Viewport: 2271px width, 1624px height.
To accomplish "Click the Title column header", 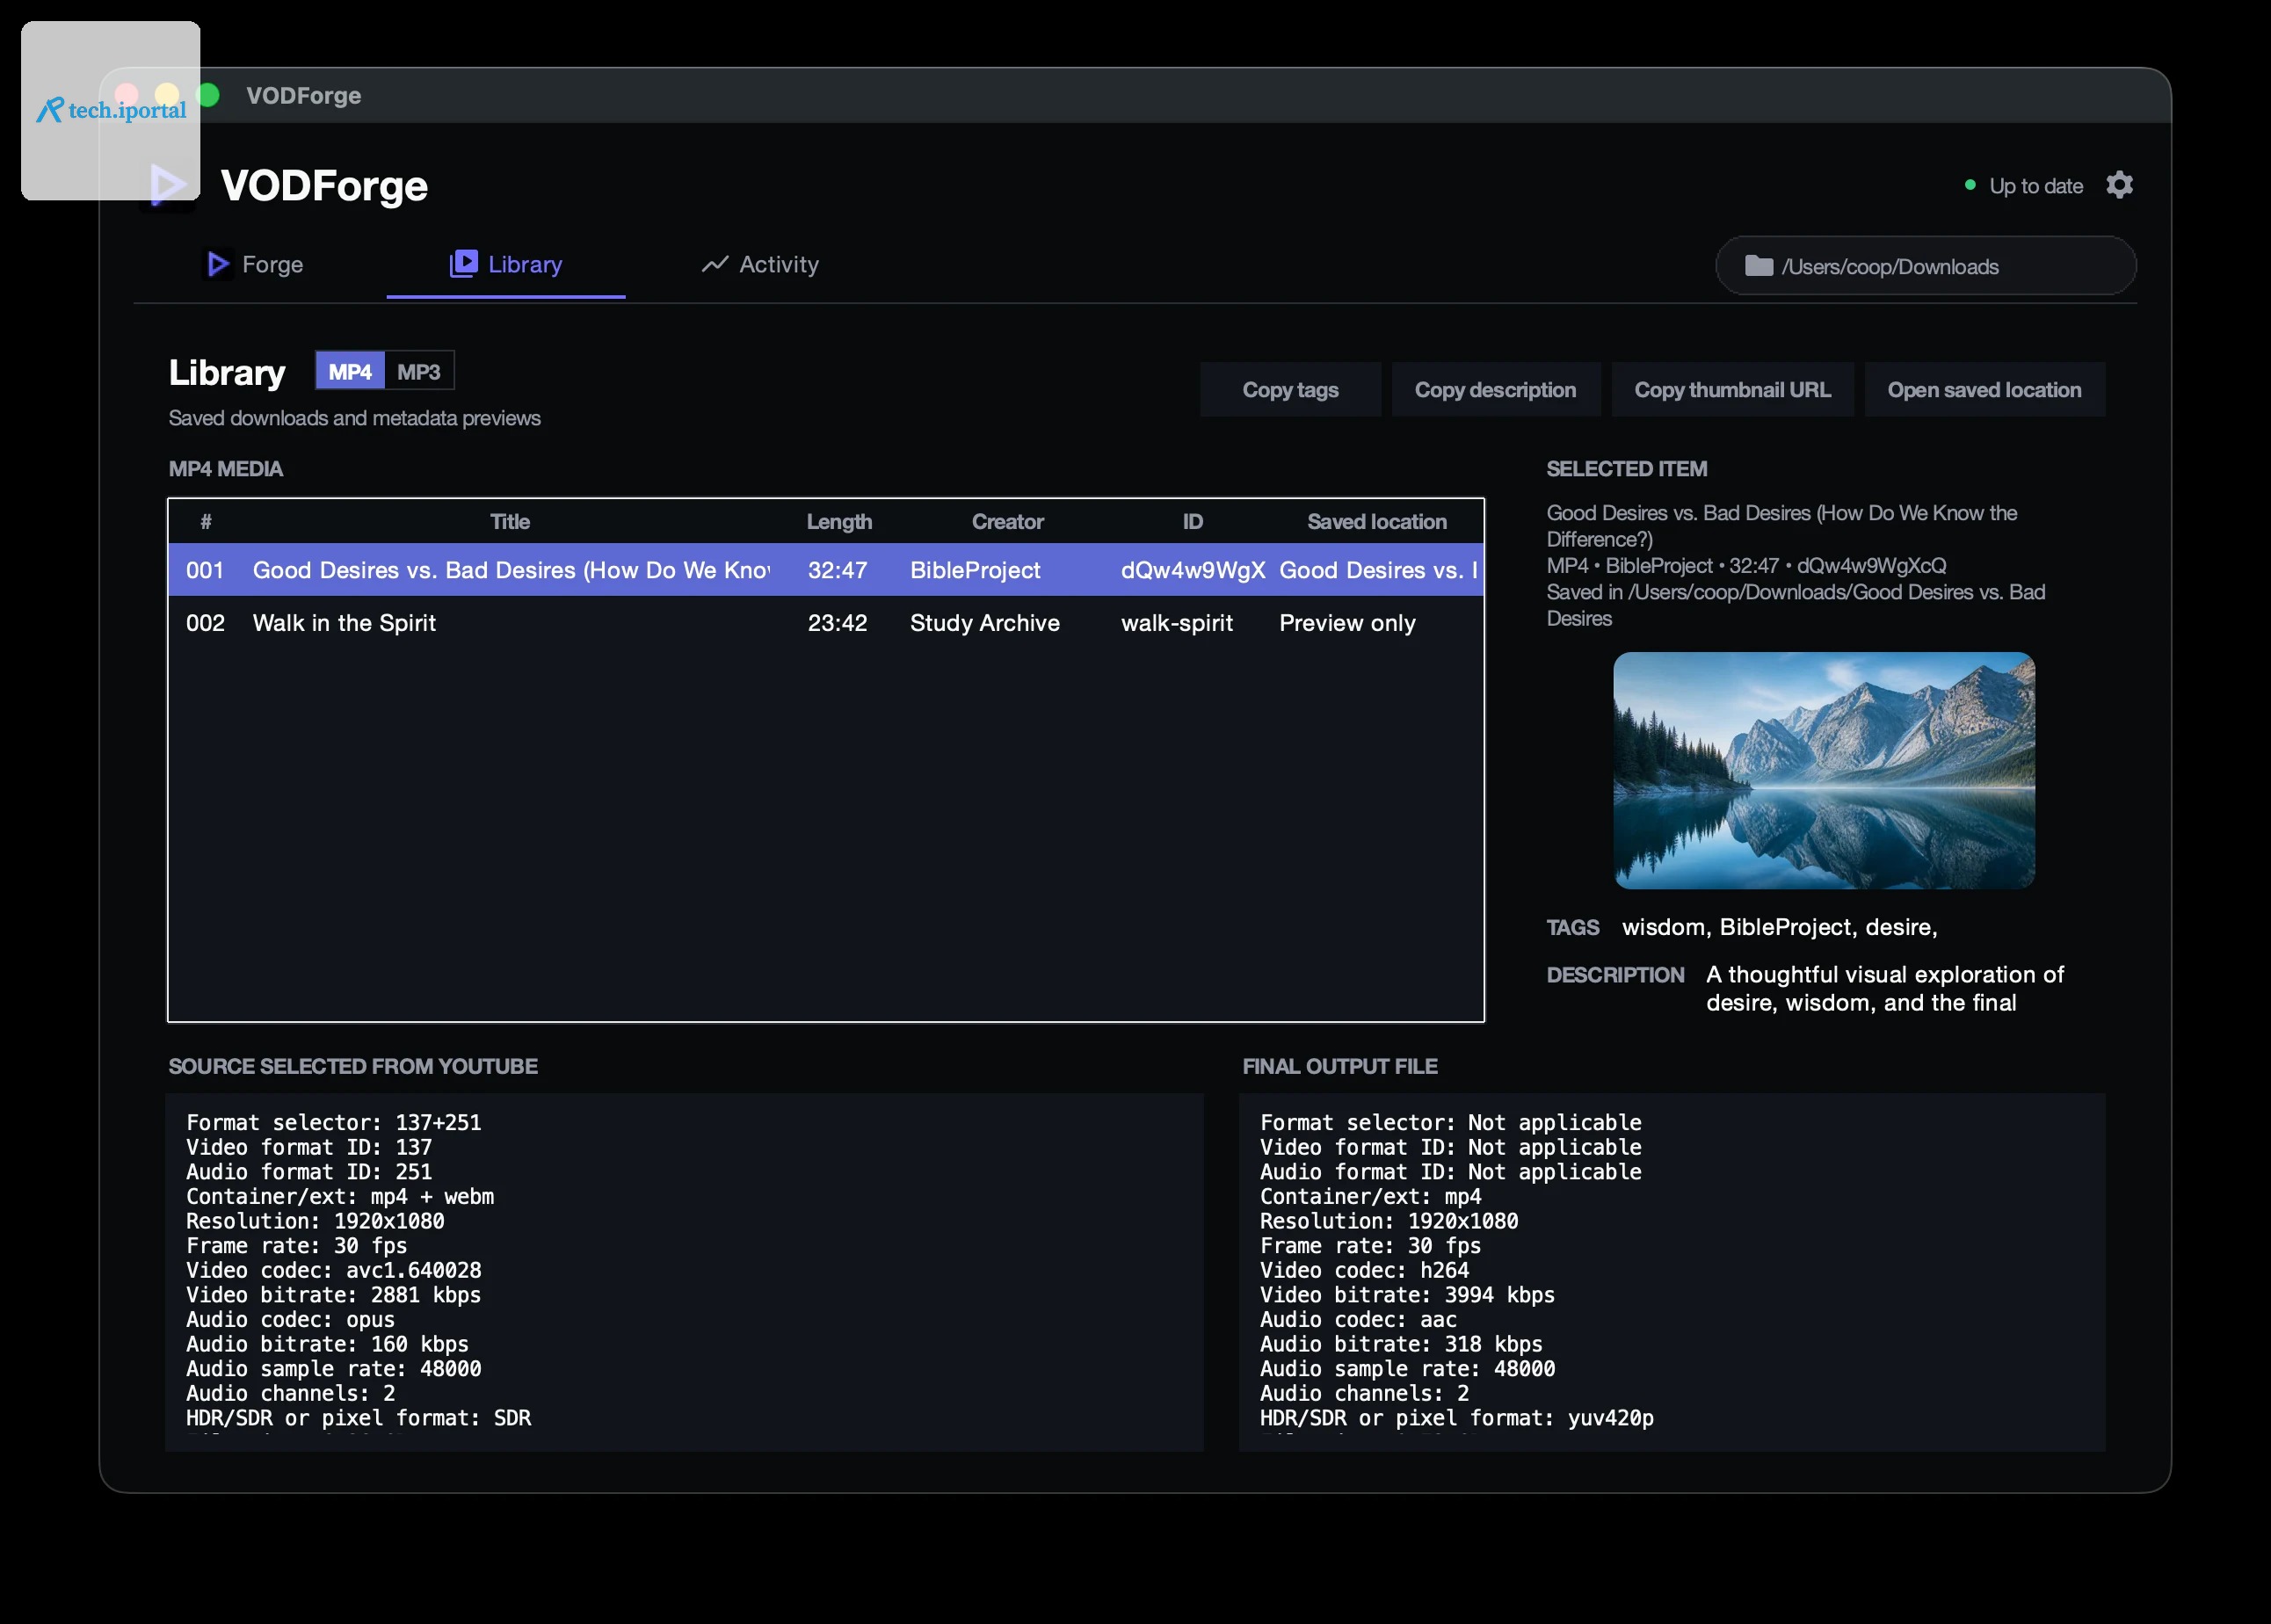I will (x=510, y=522).
